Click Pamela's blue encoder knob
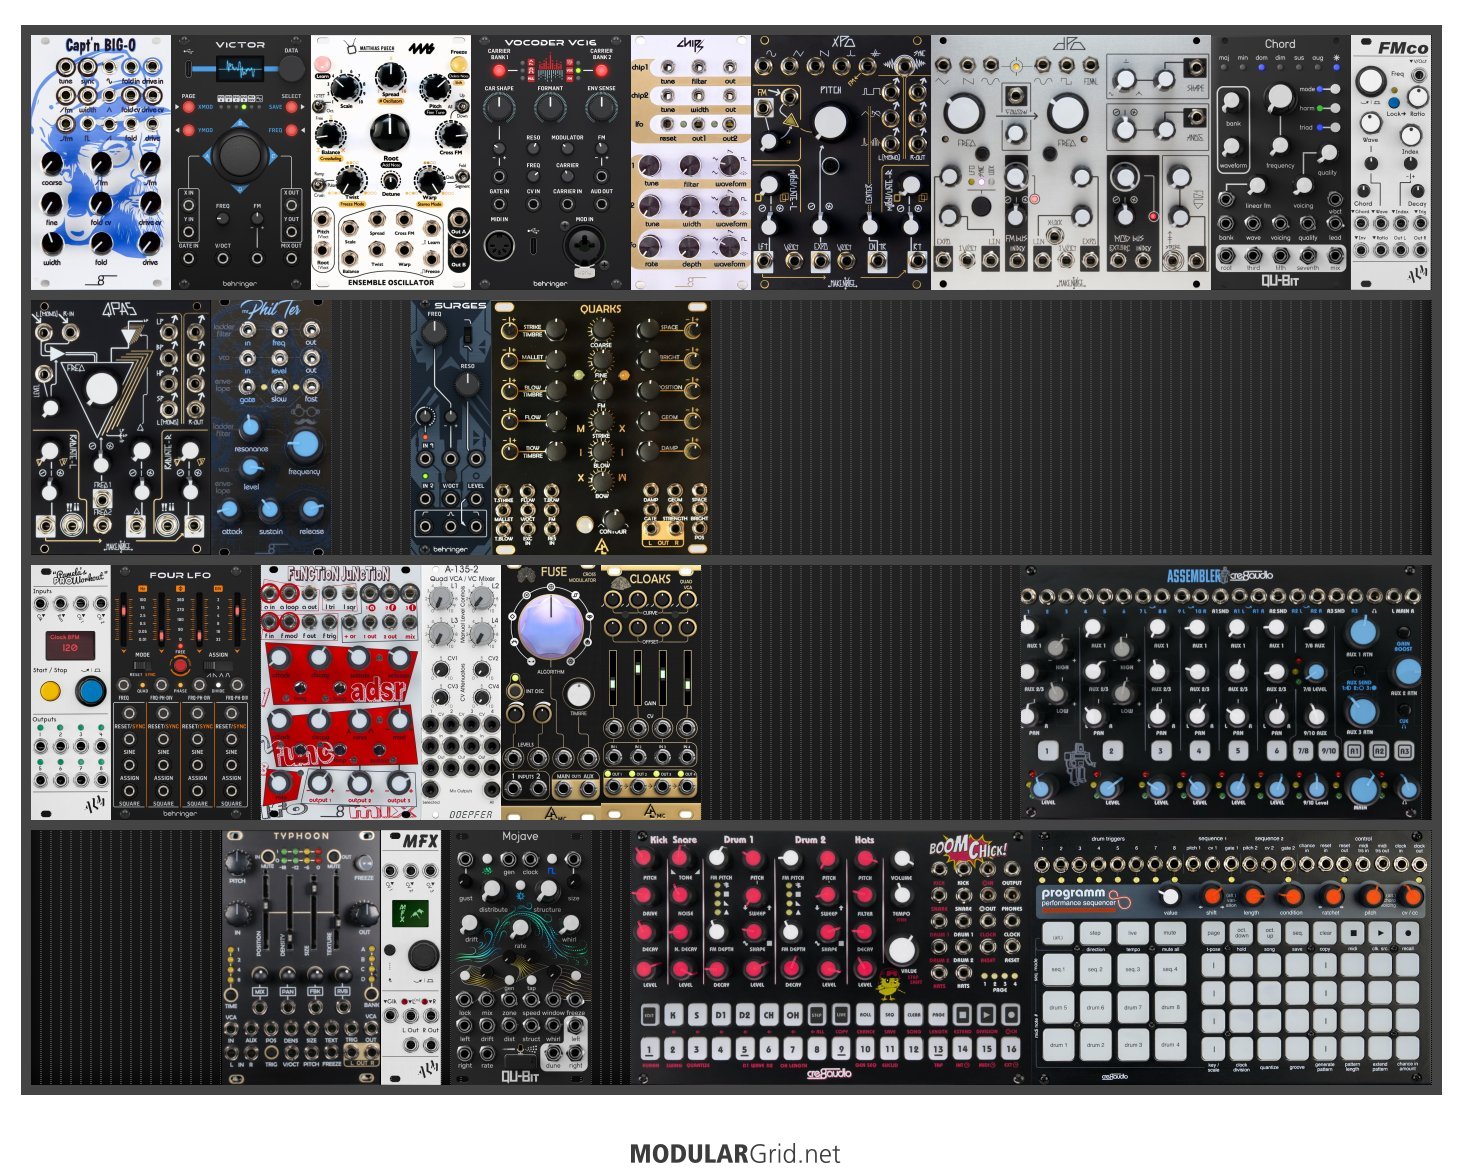 (x=90, y=691)
